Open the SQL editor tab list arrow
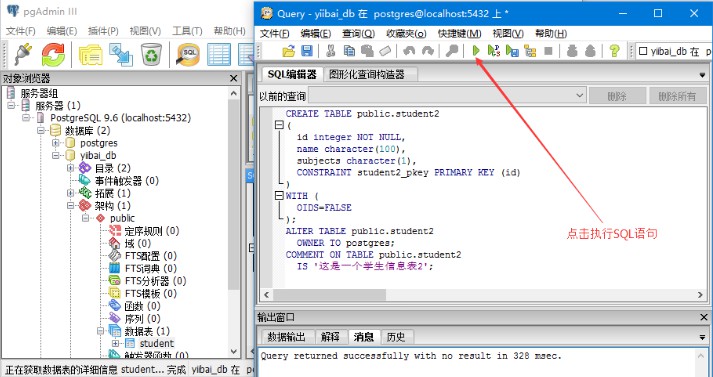This screenshot has height=377, width=713. (x=704, y=75)
